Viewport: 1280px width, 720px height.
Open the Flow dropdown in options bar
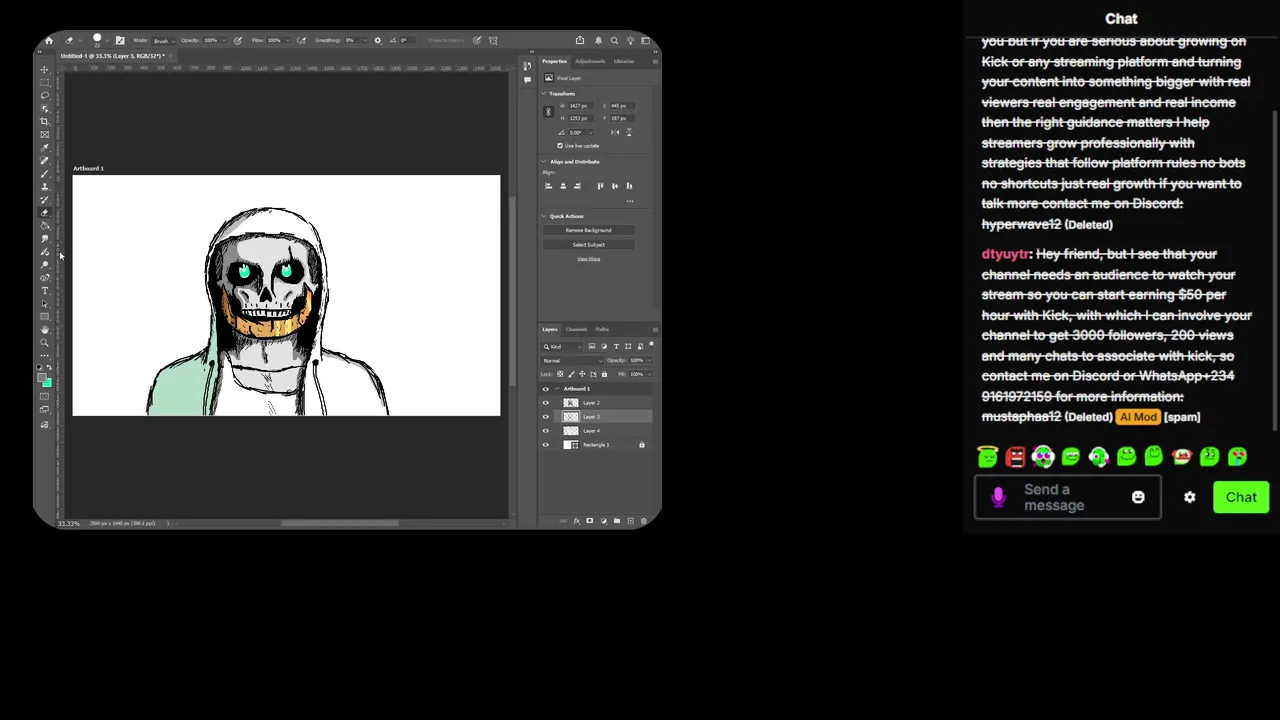[x=287, y=41]
